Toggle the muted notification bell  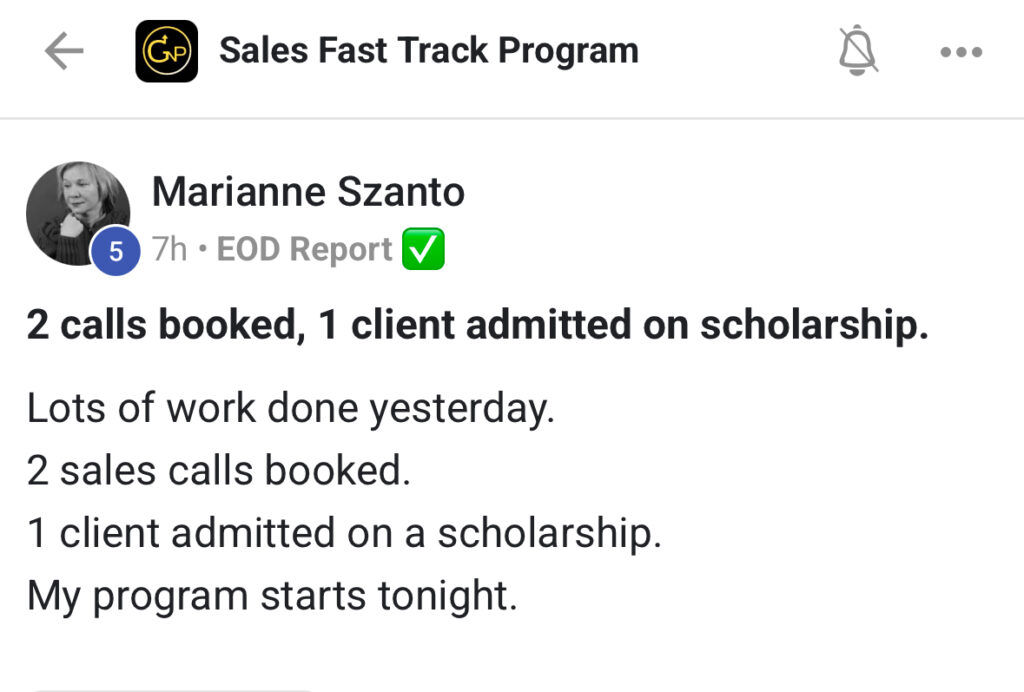click(x=858, y=51)
